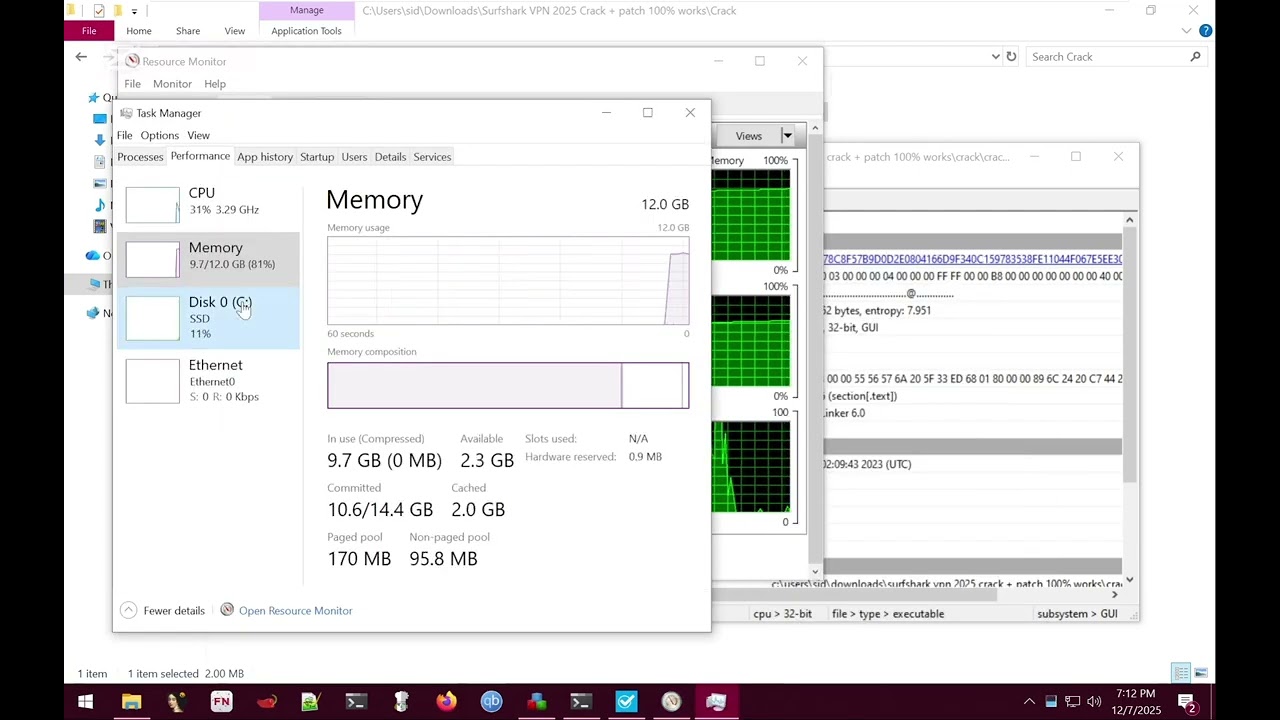The image size is (1280, 720).
Task: Open the volume control in system tray
Action: click(x=1093, y=702)
